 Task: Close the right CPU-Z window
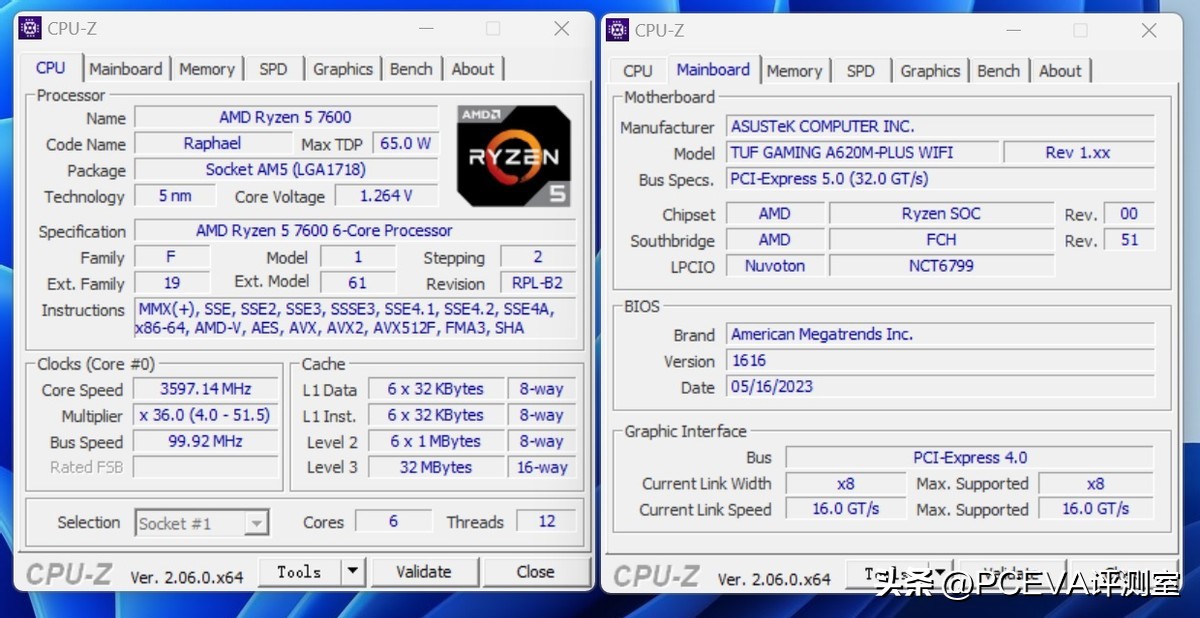click(1149, 30)
